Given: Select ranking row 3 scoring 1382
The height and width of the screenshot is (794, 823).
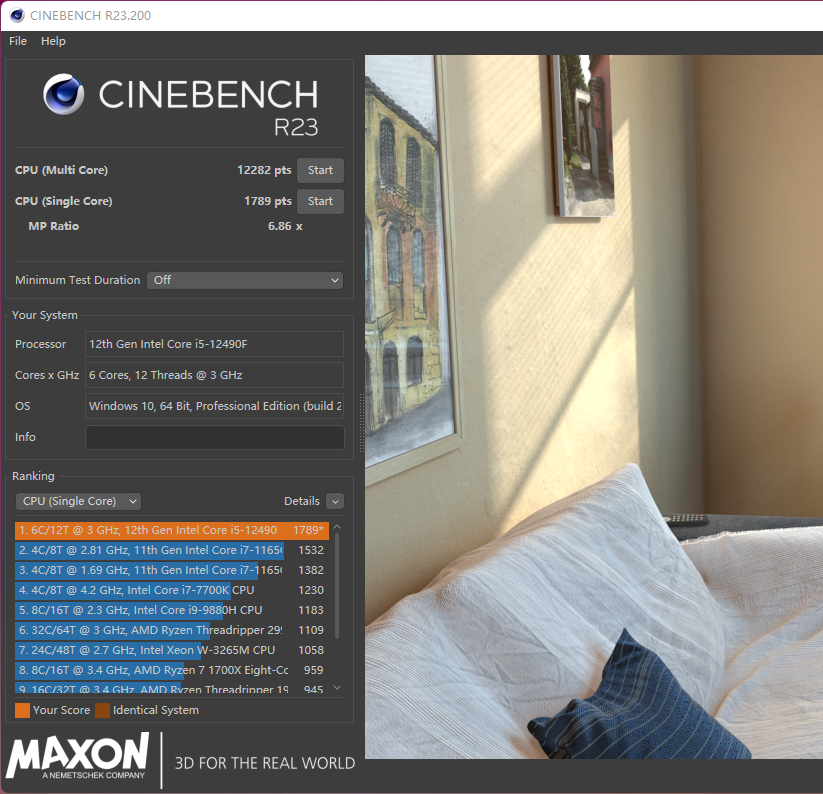Looking at the screenshot, I should (172, 570).
